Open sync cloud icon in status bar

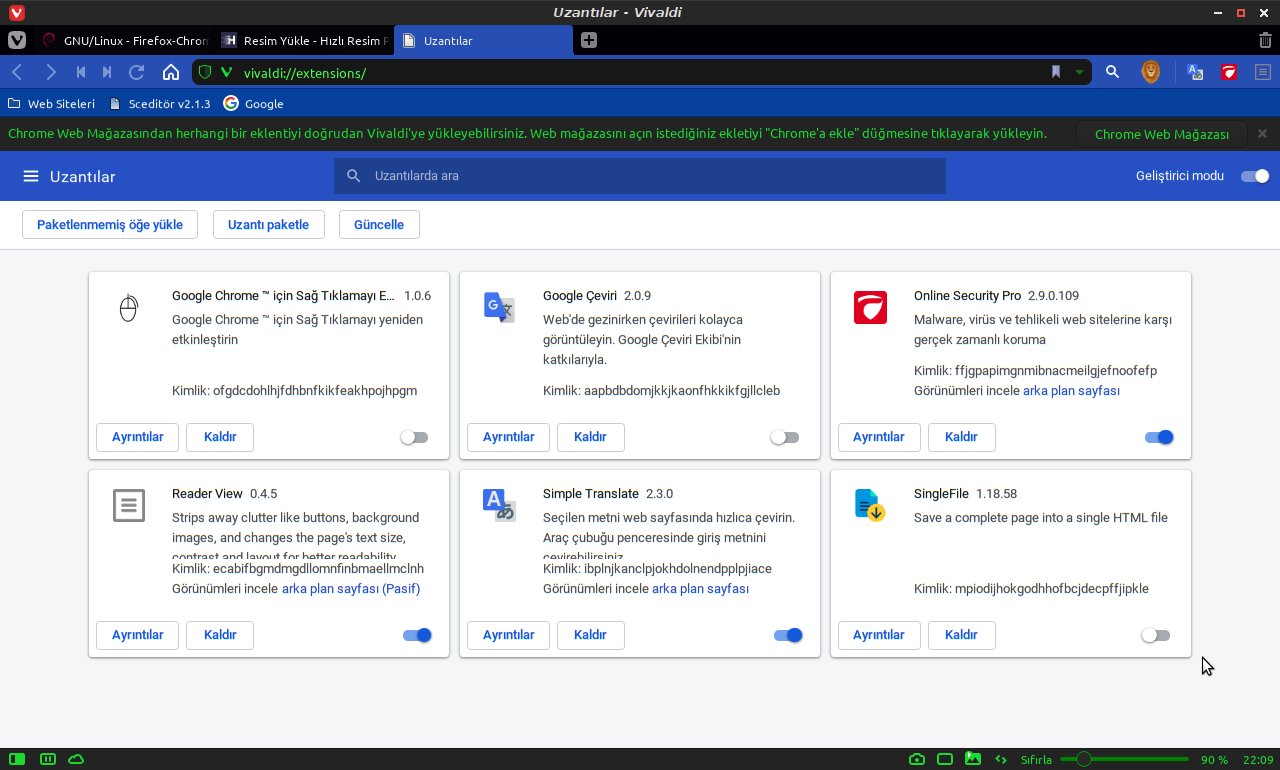(76, 759)
